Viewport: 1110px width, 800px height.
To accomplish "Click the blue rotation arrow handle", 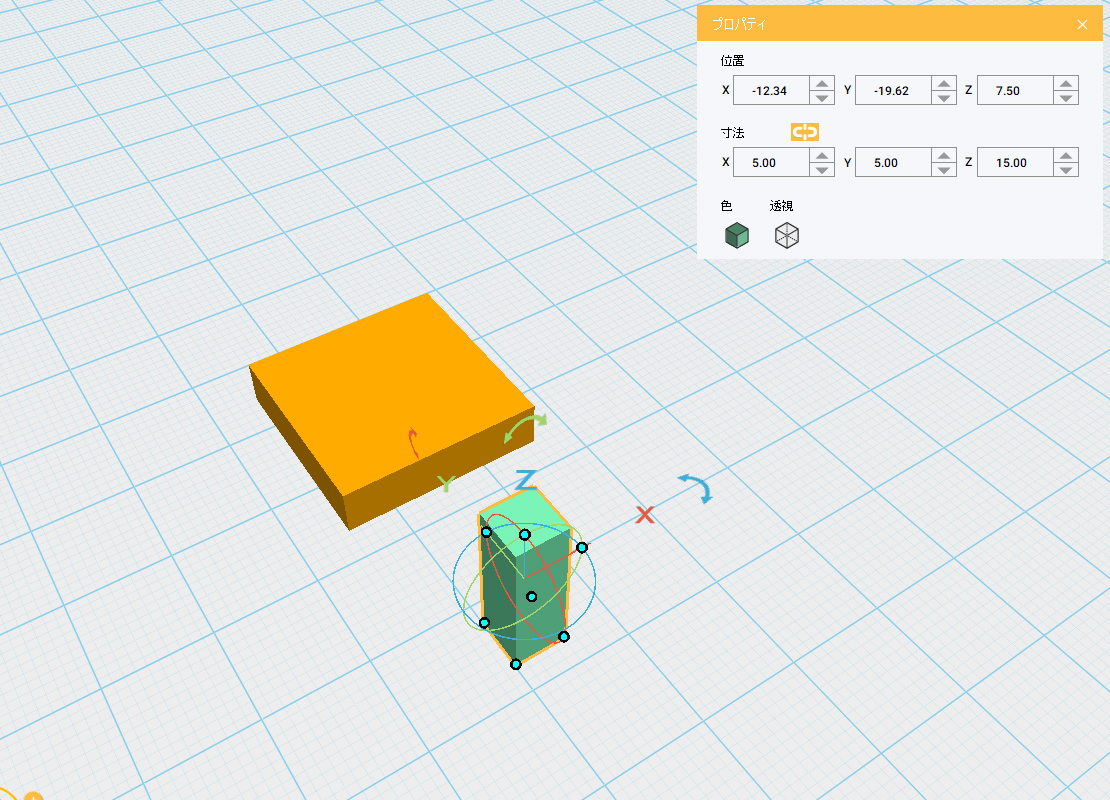I will (696, 487).
